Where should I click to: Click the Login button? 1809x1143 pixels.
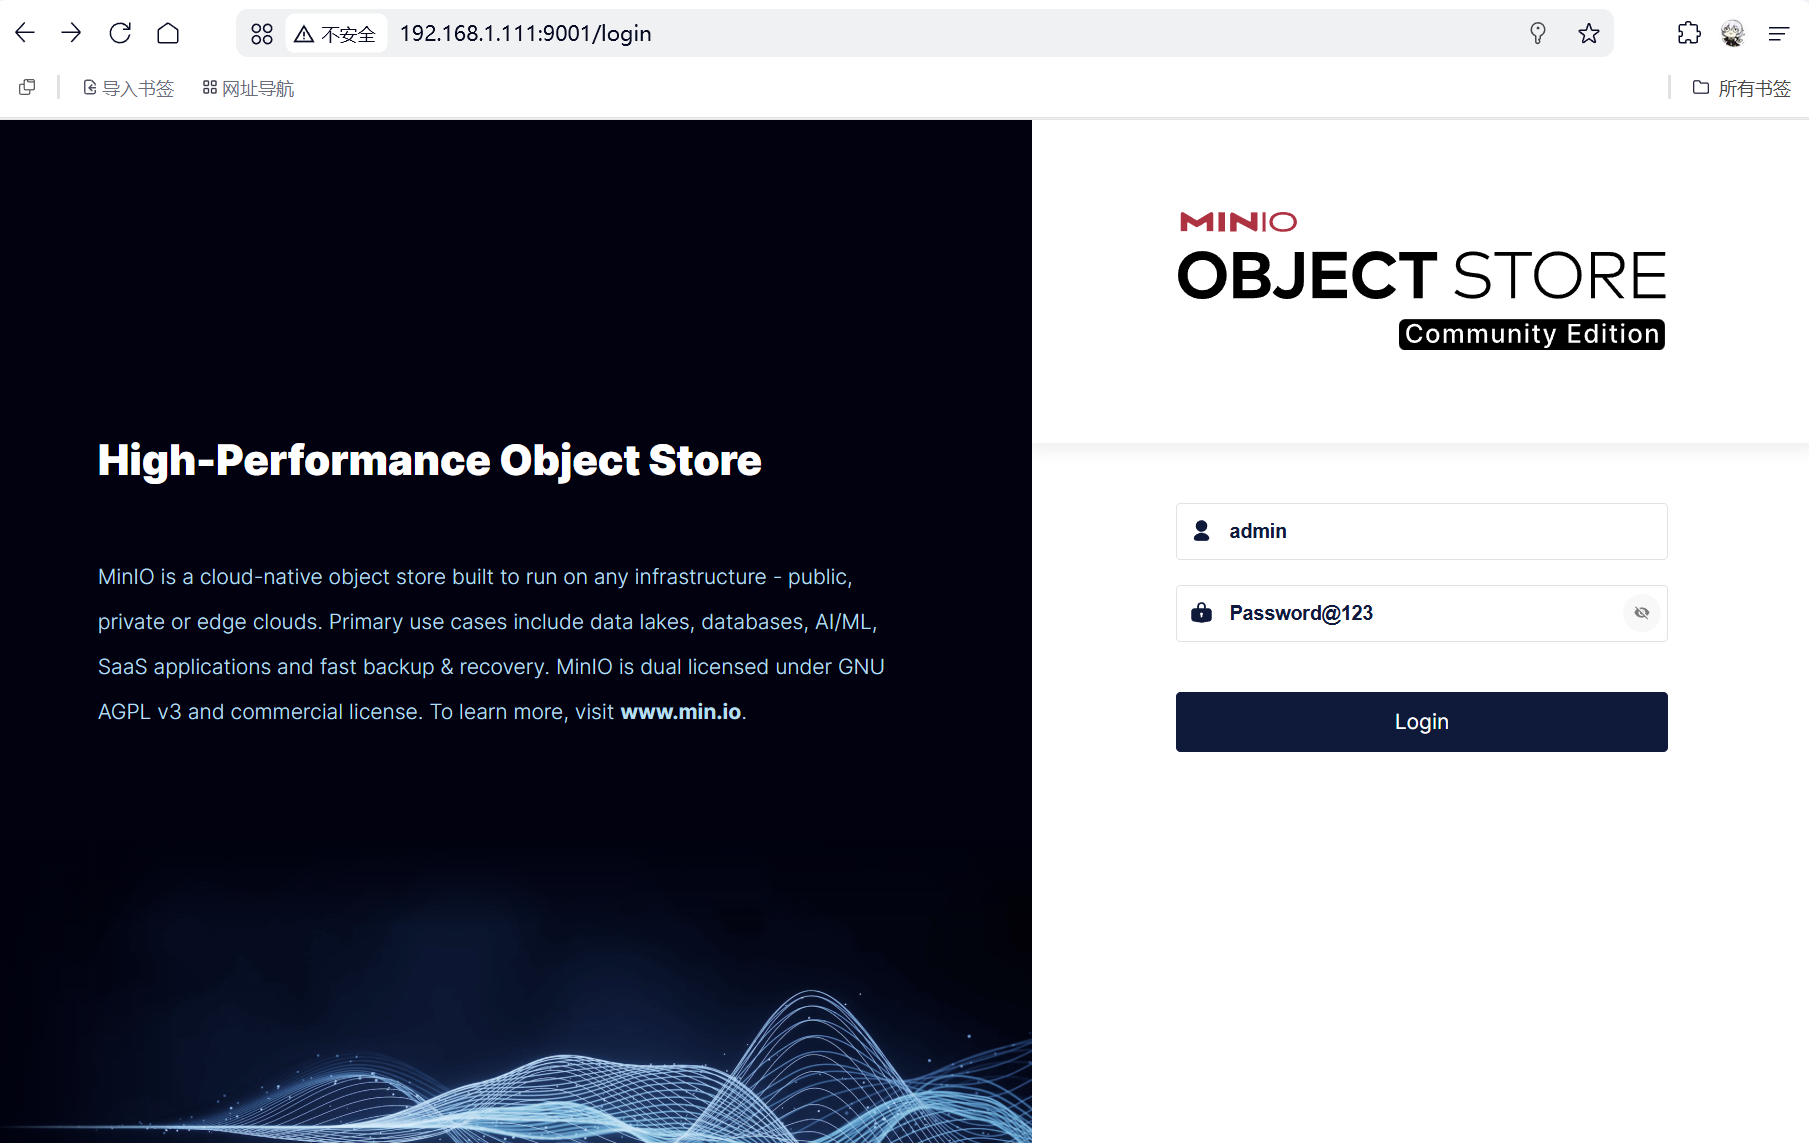click(x=1421, y=722)
